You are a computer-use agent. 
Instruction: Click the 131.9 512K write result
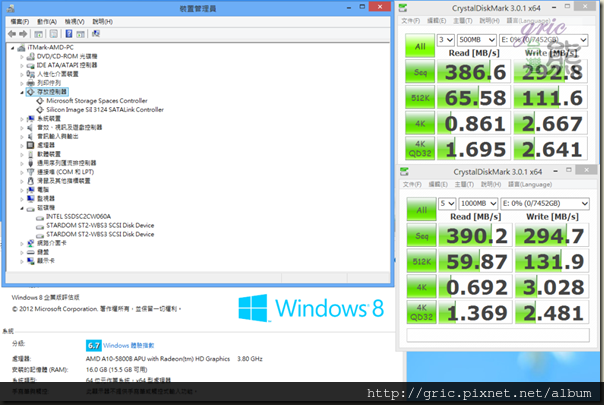coord(552,261)
